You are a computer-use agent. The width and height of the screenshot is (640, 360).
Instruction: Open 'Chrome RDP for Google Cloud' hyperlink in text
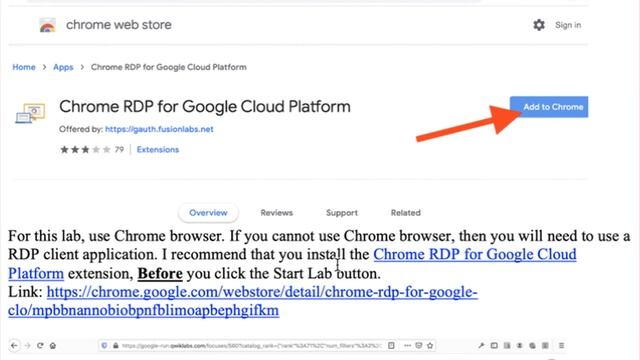pos(475,254)
